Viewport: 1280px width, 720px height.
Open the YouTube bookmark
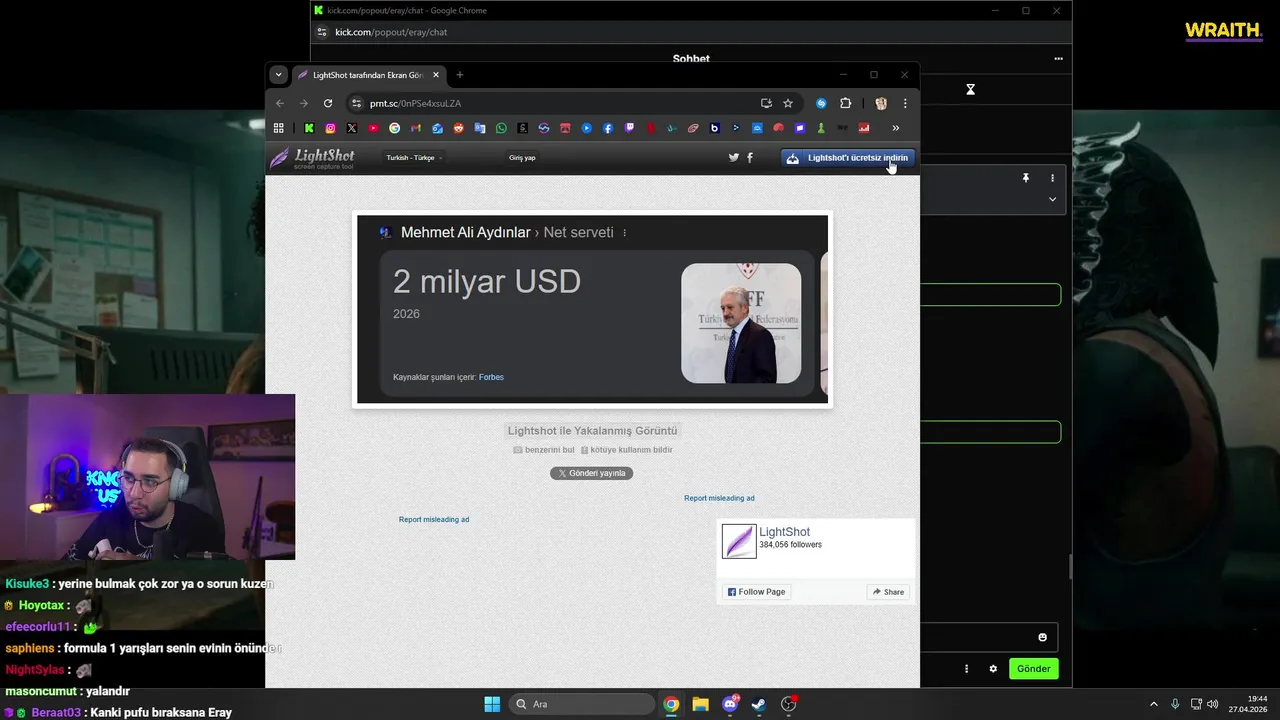[373, 128]
